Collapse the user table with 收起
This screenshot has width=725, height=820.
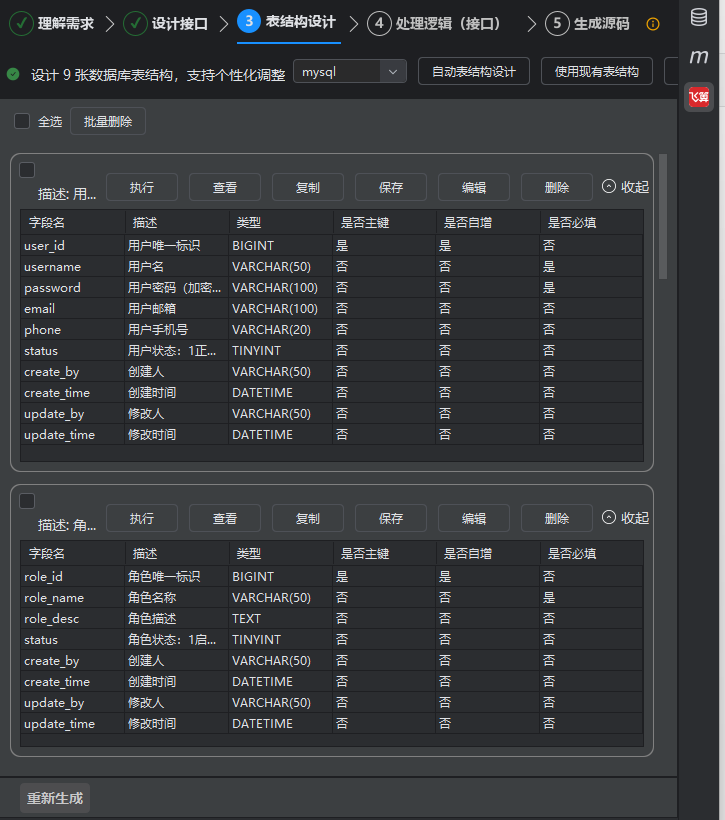[626, 187]
